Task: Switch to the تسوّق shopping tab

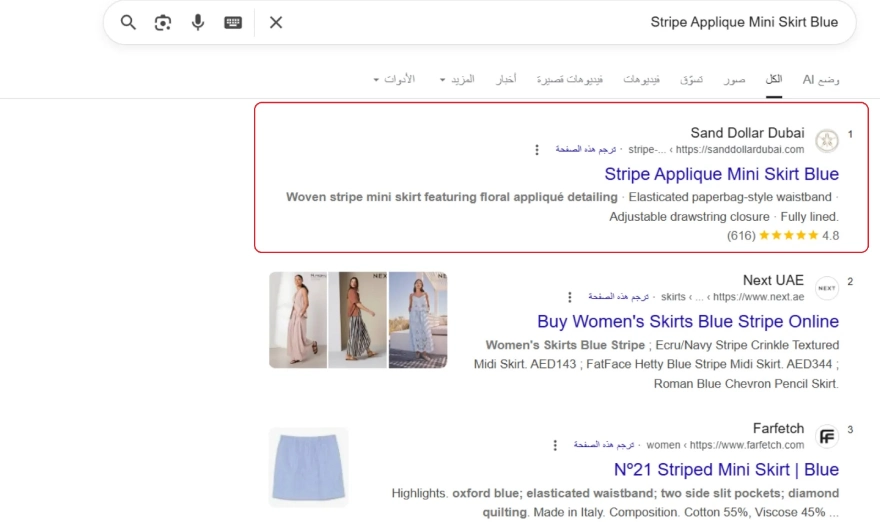Action: [691, 80]
